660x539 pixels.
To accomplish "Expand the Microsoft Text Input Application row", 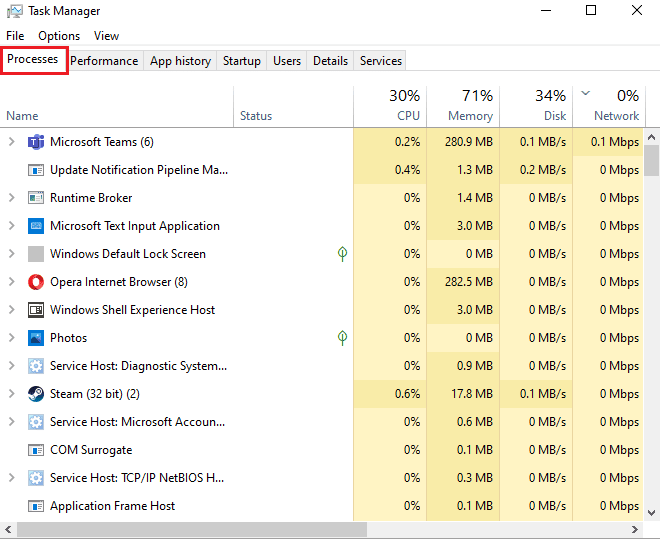I will coord(12,226).
